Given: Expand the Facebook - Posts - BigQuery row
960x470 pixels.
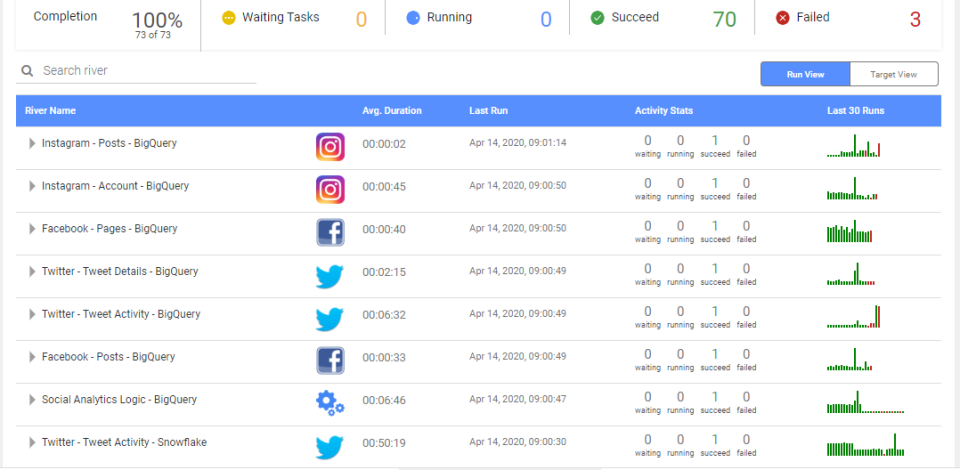Looking at the screenshot, I should (32, 357).
